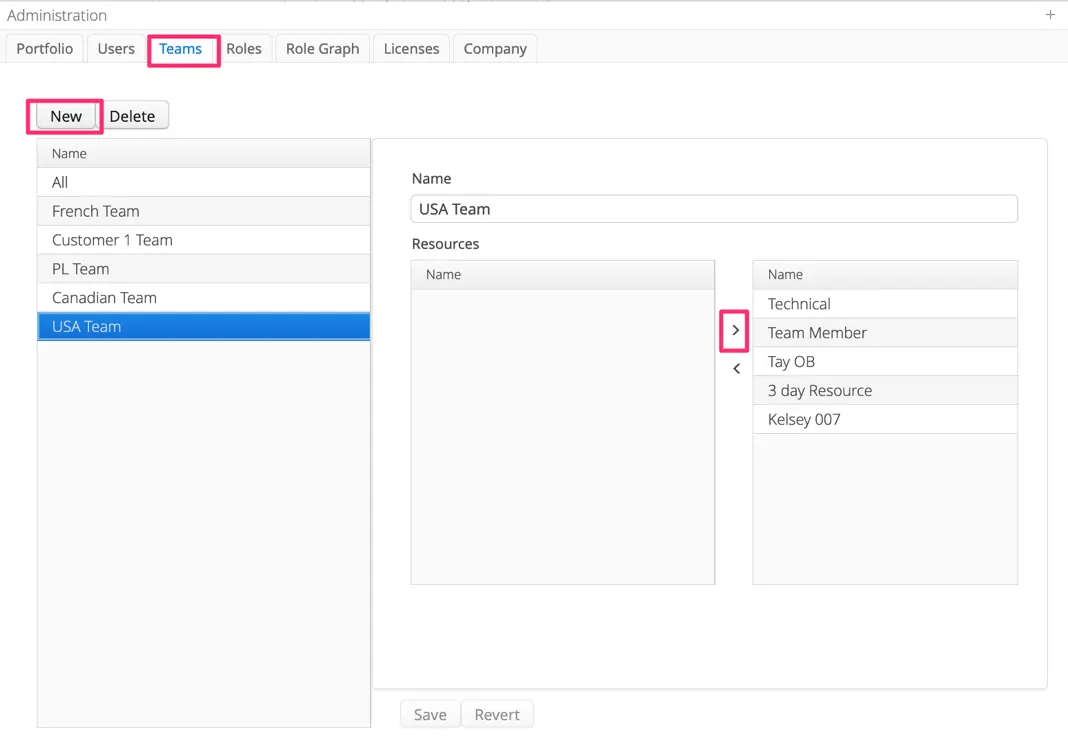Pick the 3 day Resource row
The width and height of the screenshot is (1068, 741).
885,390
